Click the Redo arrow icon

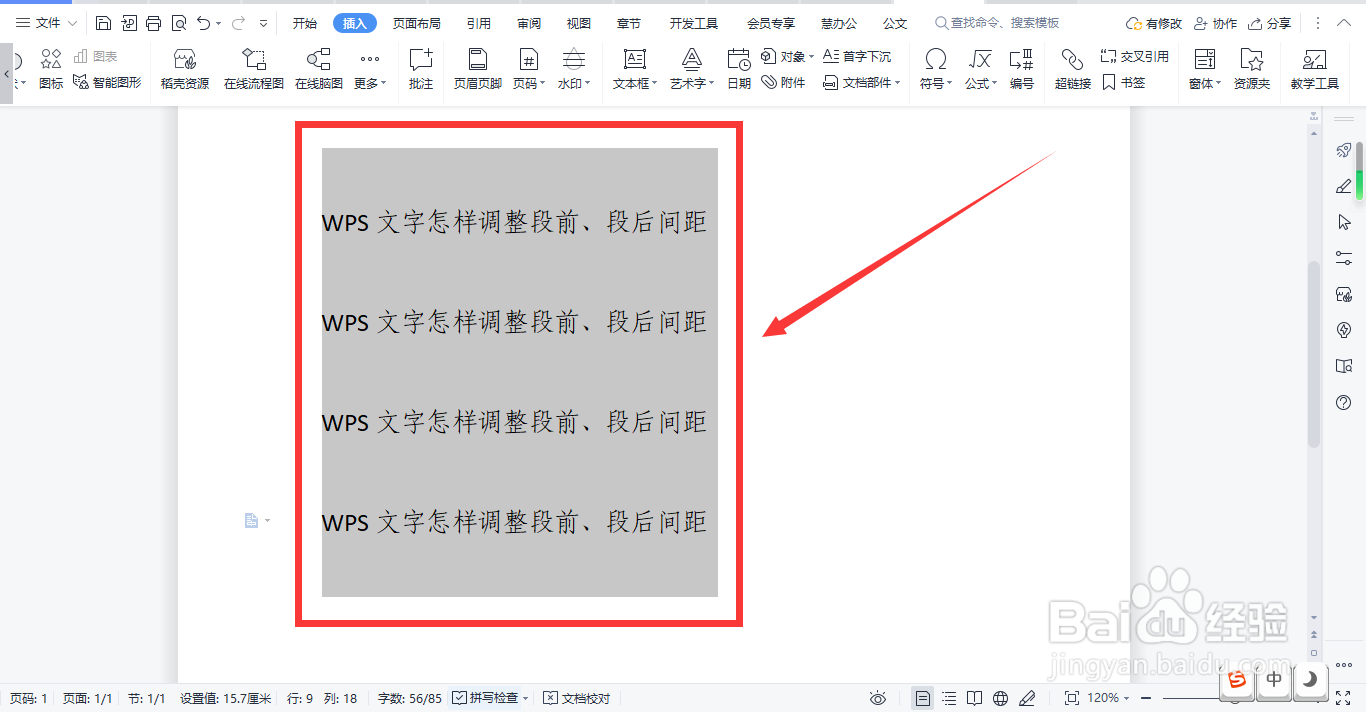tap(238, 23)
